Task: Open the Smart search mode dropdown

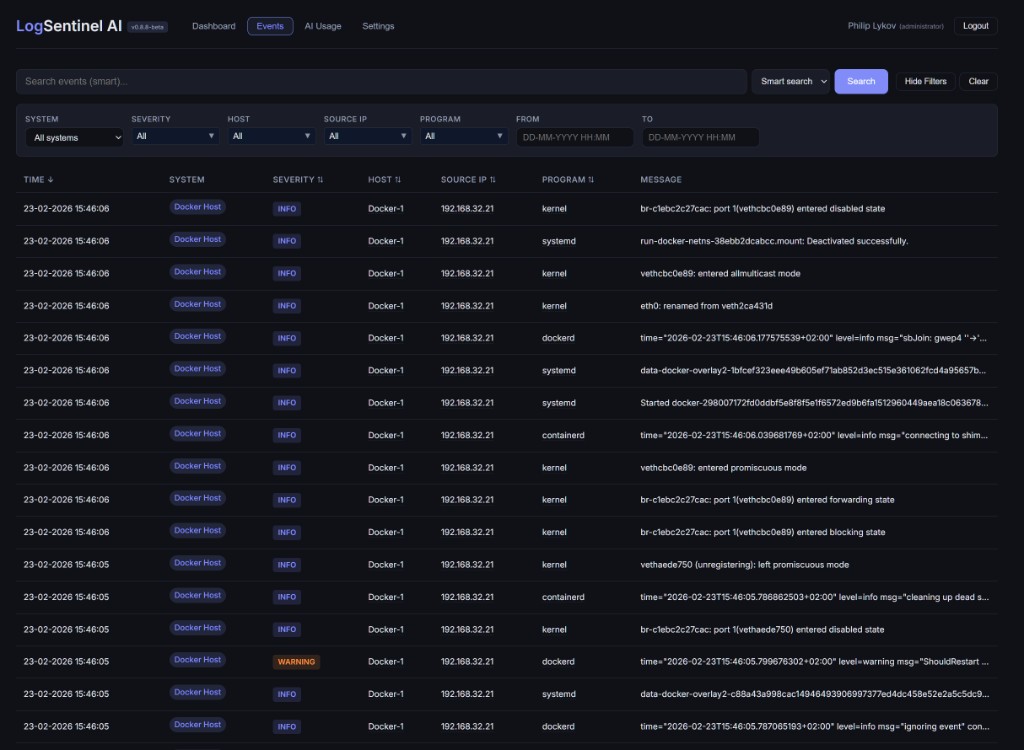Action: coord(791,81)
